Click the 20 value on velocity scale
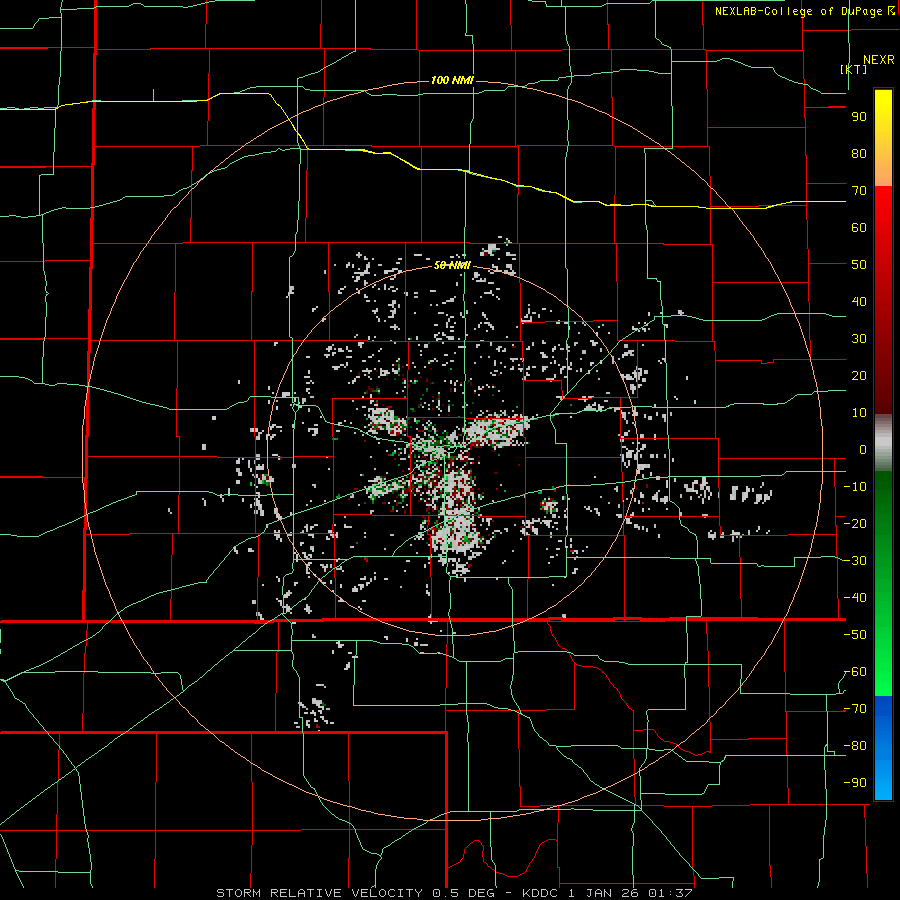 [859, 376]
